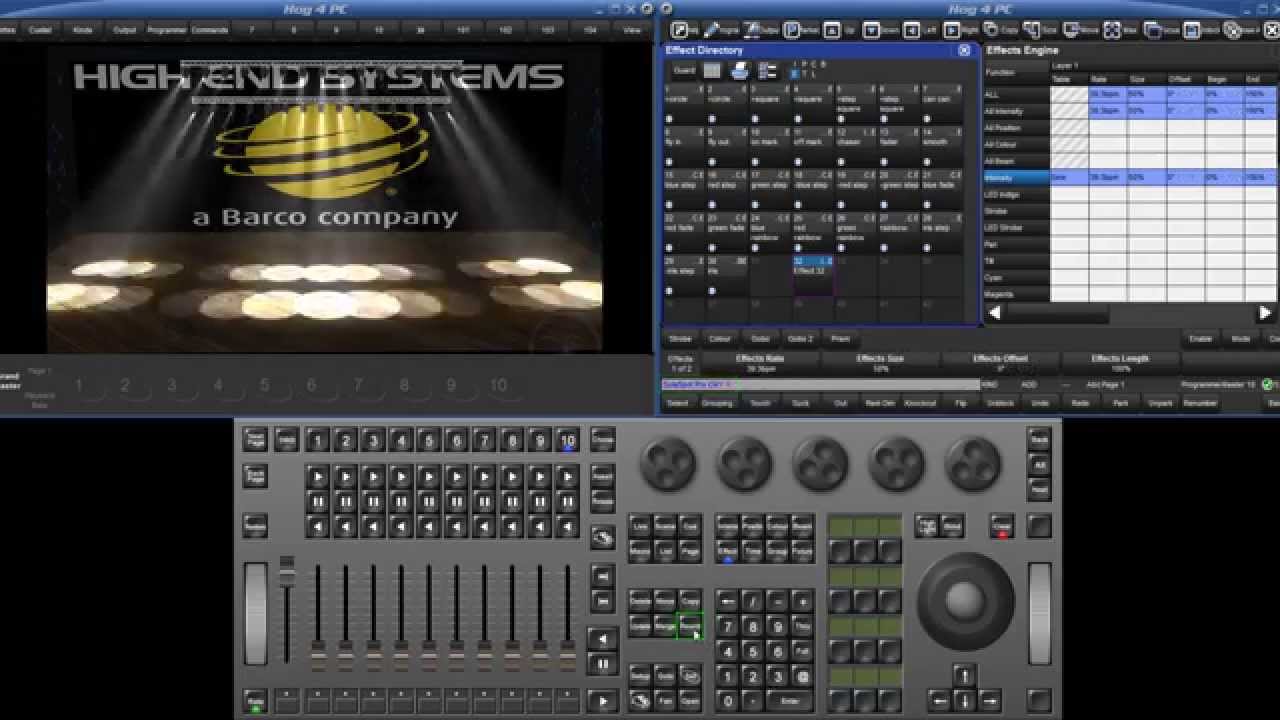
Task: Click the trackball on the console
Action: [965, 599]
